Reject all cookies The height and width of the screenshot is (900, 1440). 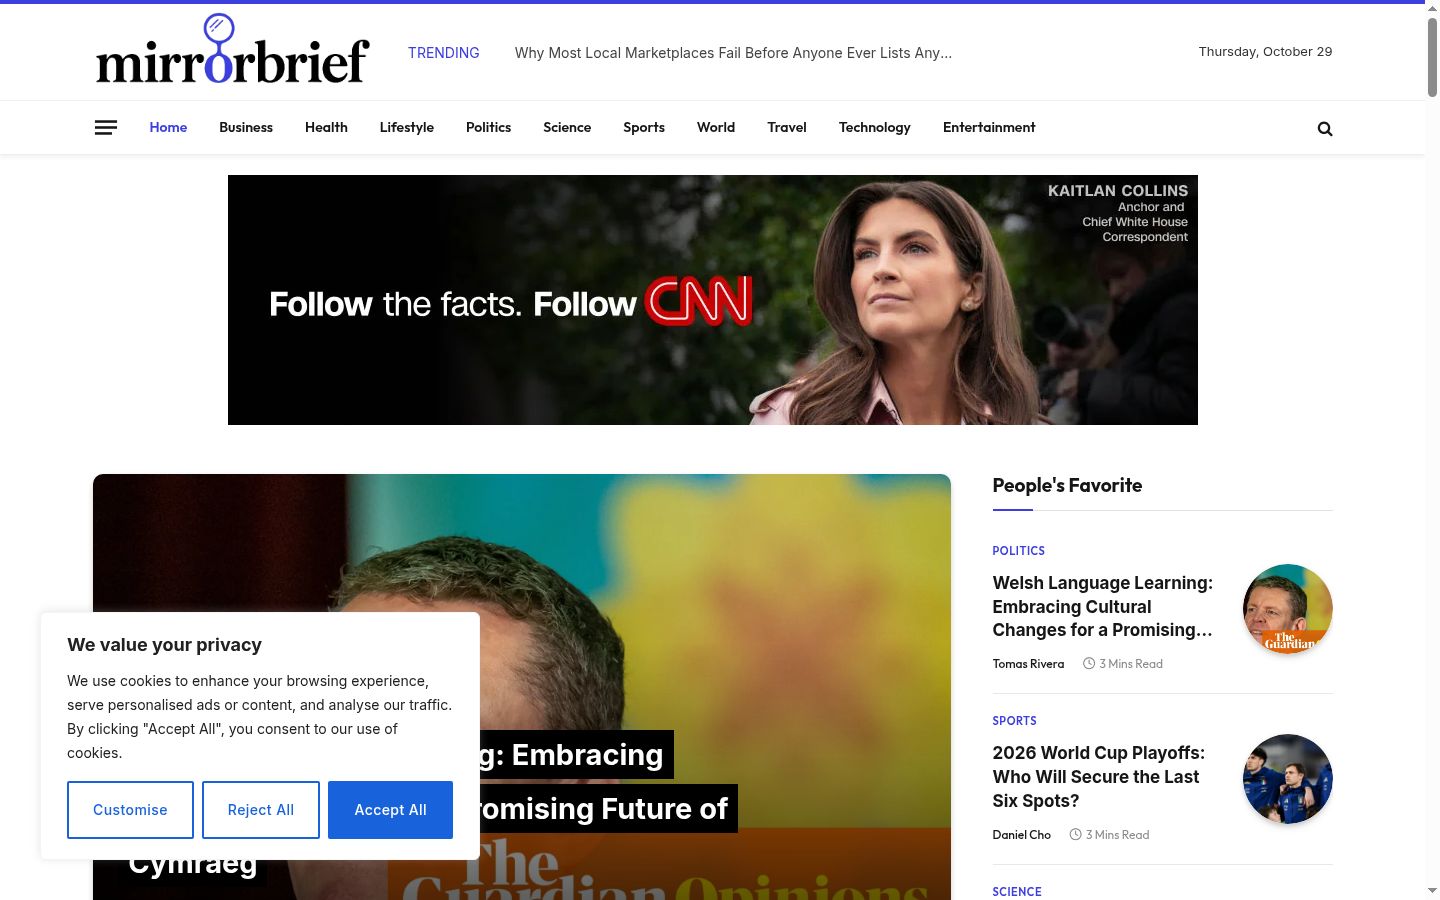click(x=261, y=810)
